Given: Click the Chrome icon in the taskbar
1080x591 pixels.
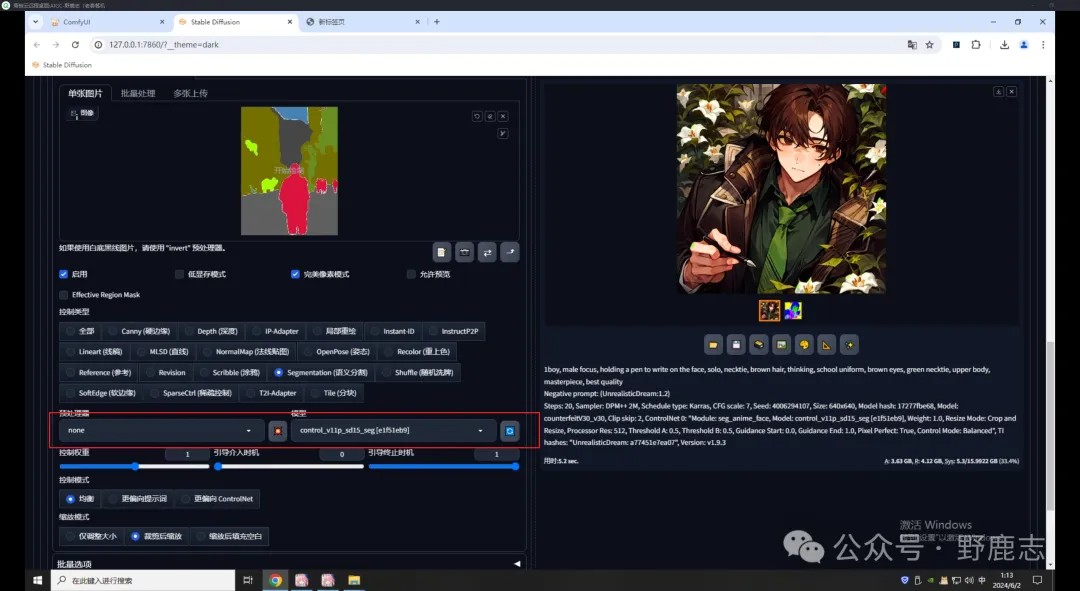Looking at the screenshot, I should tap(276, 580).
